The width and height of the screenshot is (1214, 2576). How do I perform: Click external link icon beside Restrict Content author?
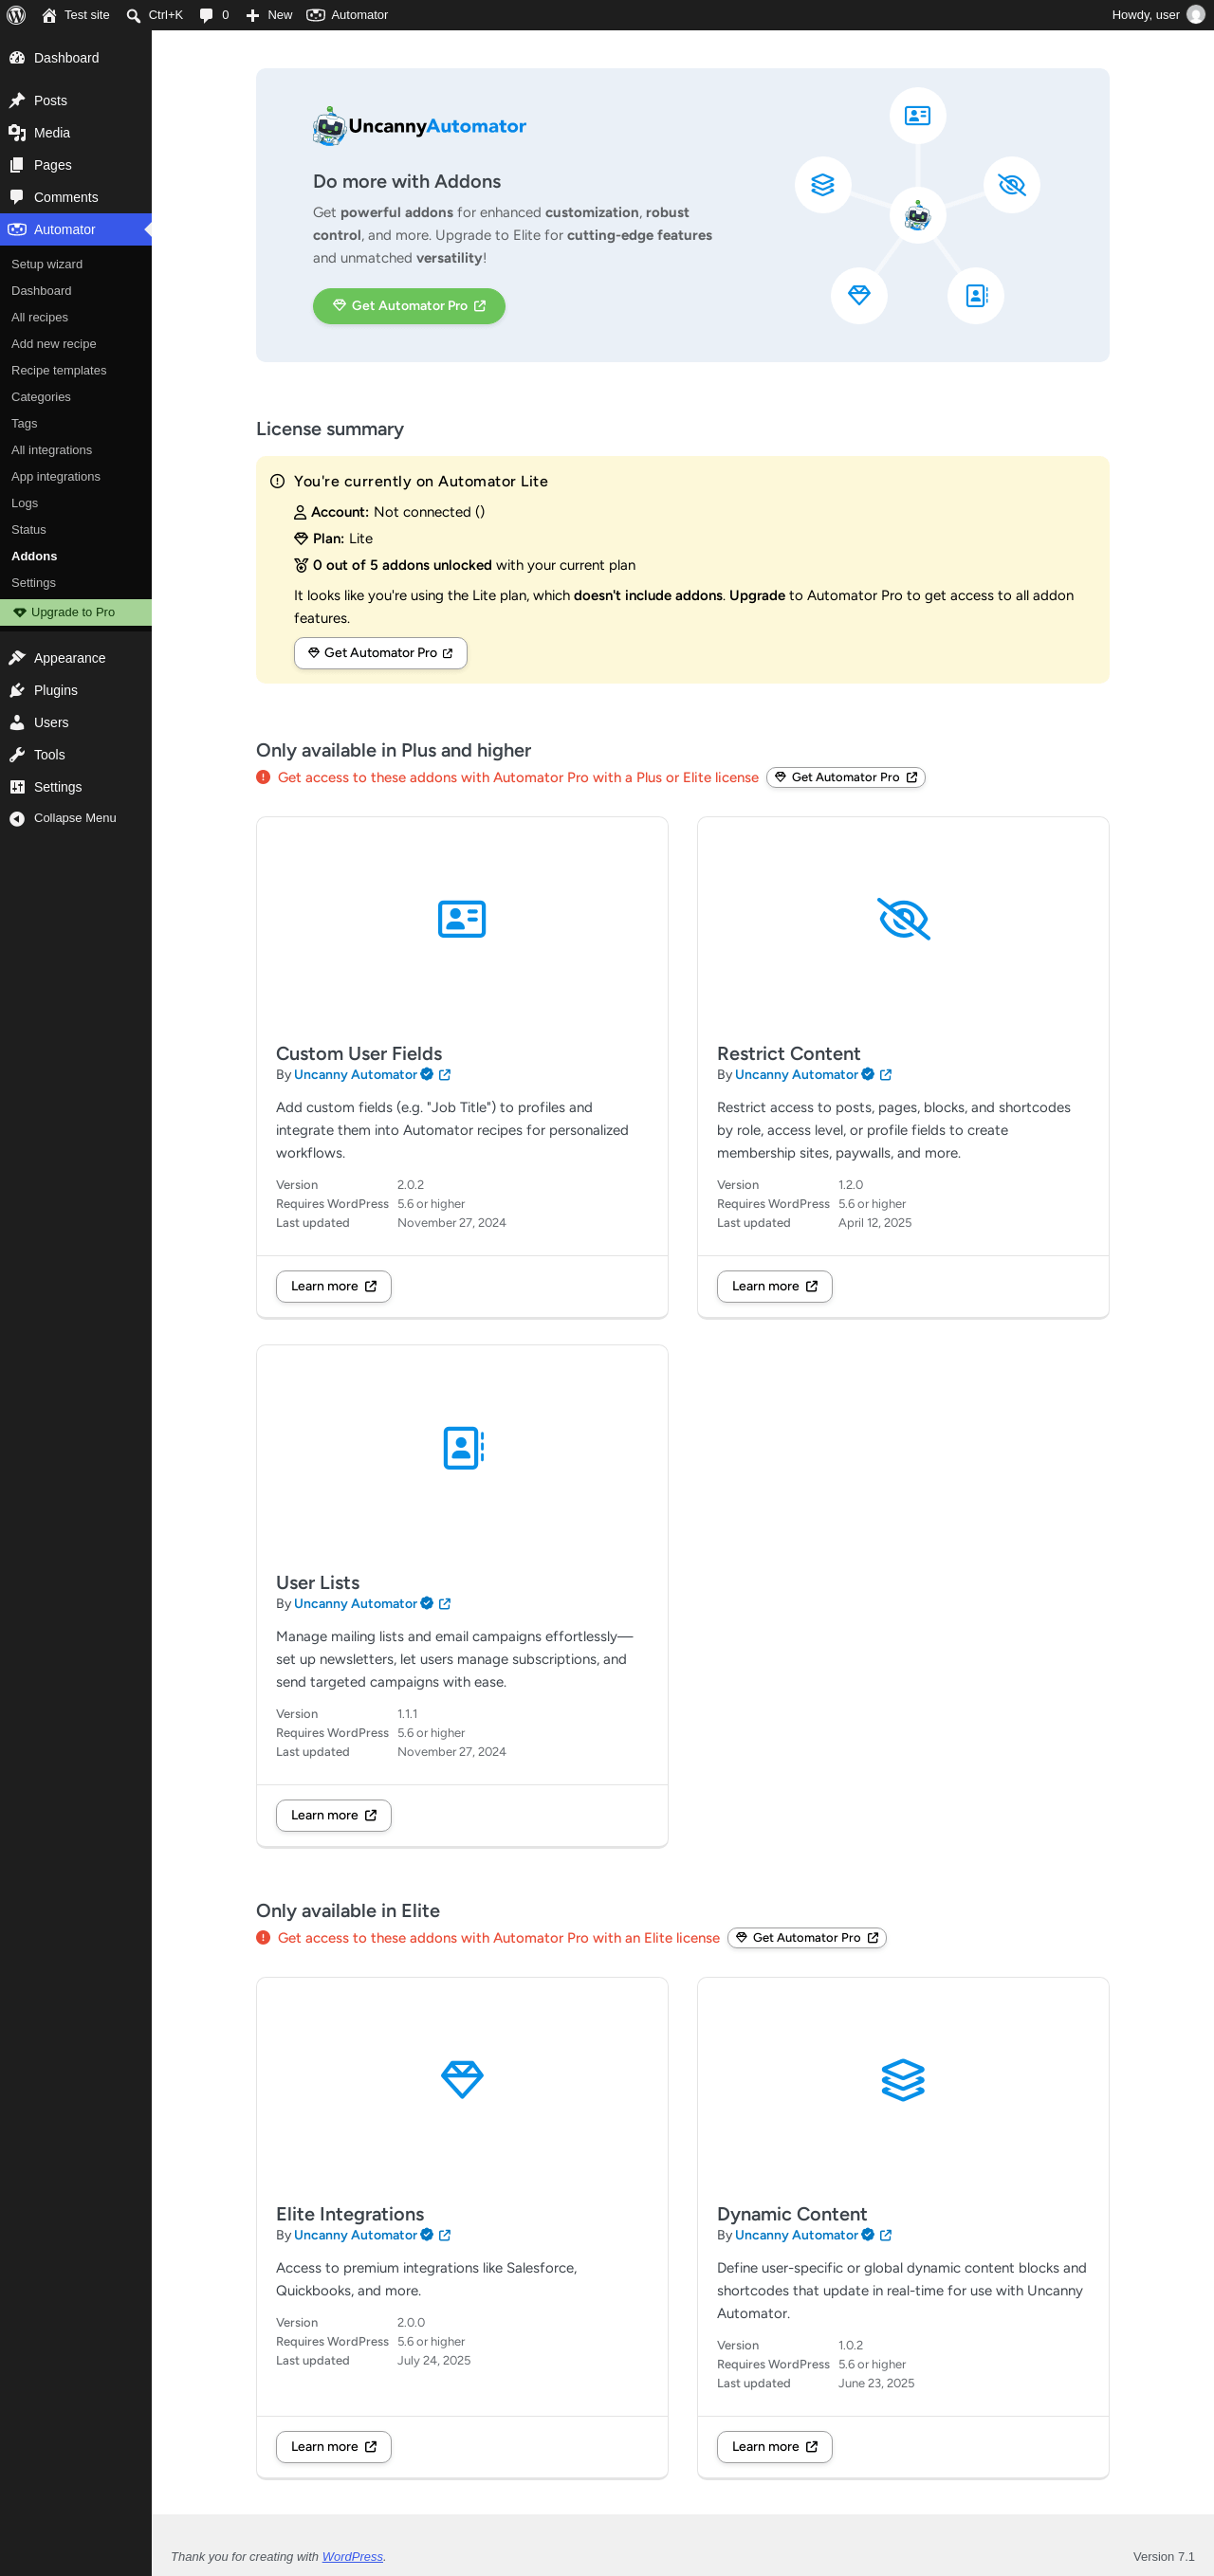click(x=886, y=1075)
